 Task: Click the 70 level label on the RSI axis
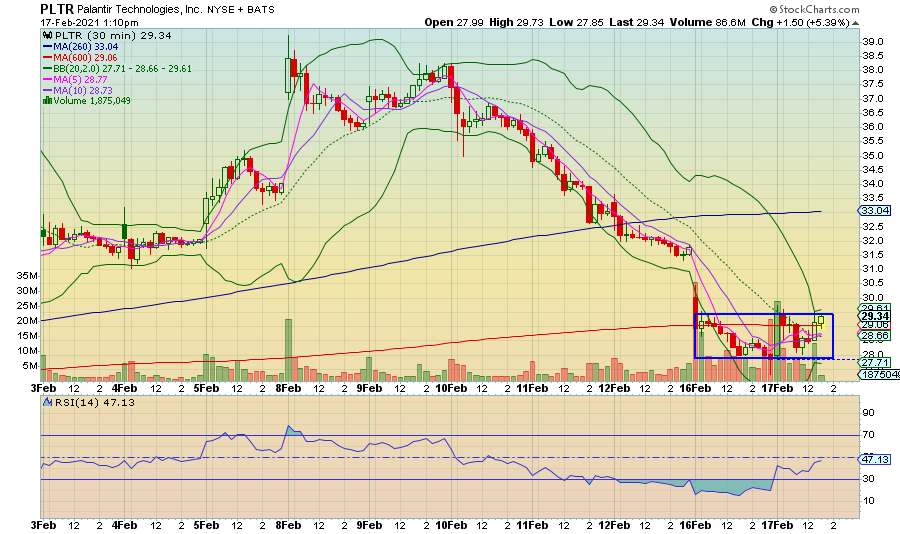pos(868,435)
